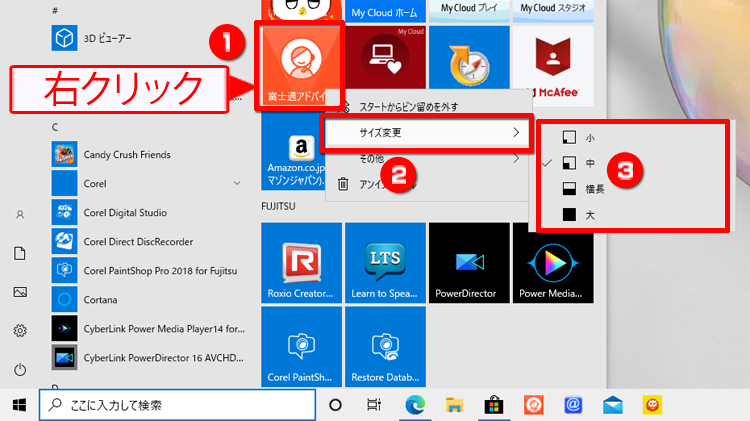This screenshot has height=421, width=750.
Task: Open the McAfee tile
Action: point(553,66)
